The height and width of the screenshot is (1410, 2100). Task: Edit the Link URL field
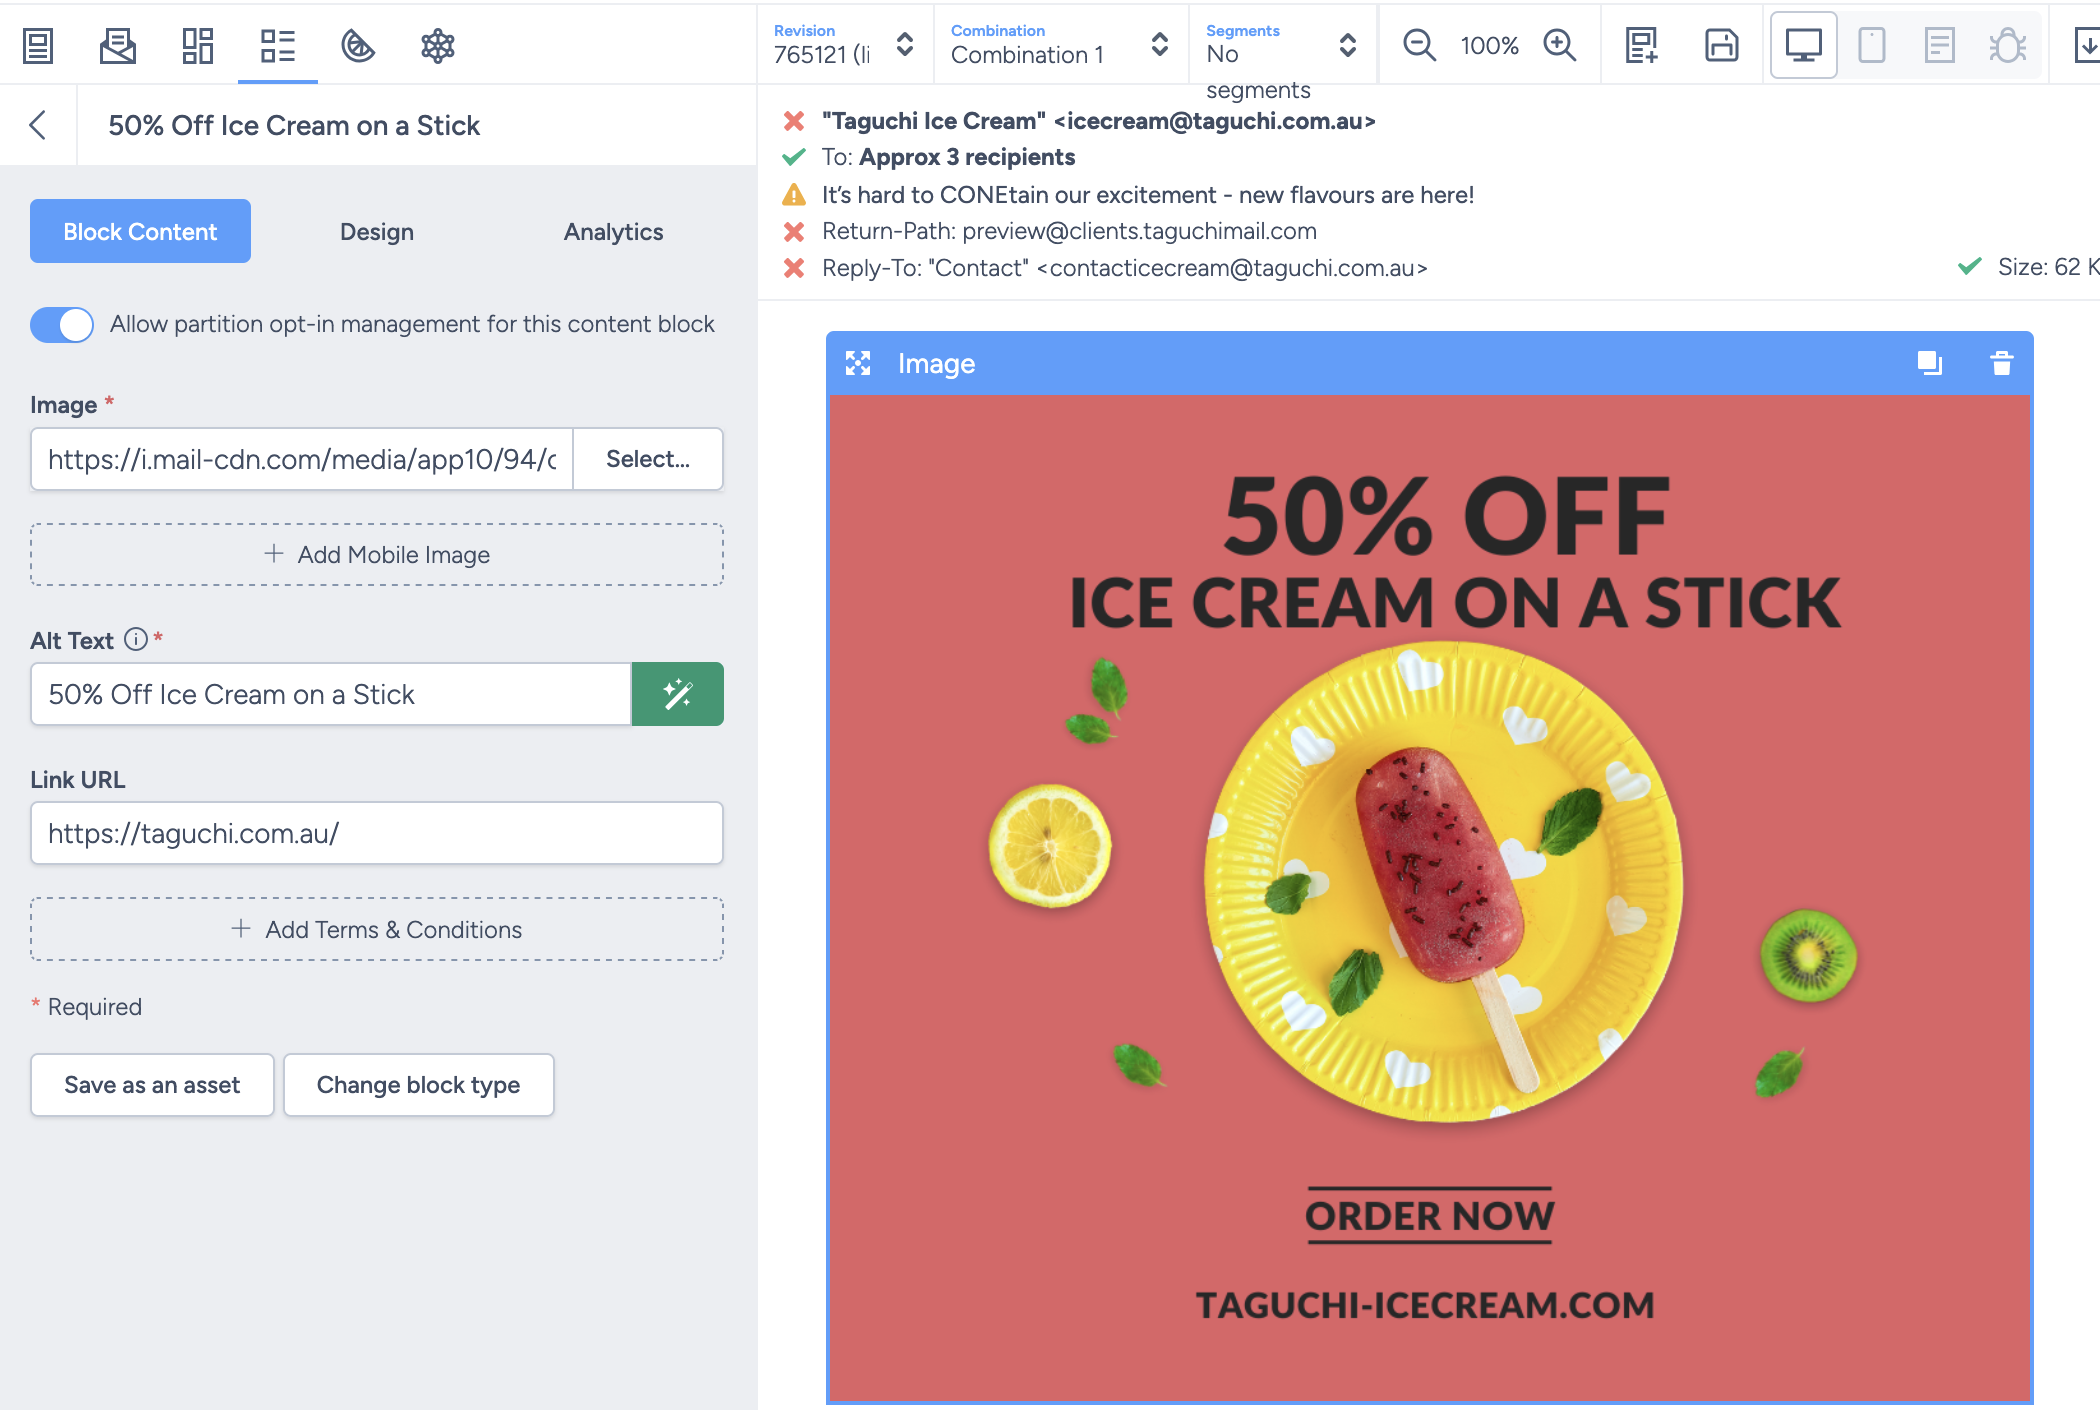(x=376, y=833)
